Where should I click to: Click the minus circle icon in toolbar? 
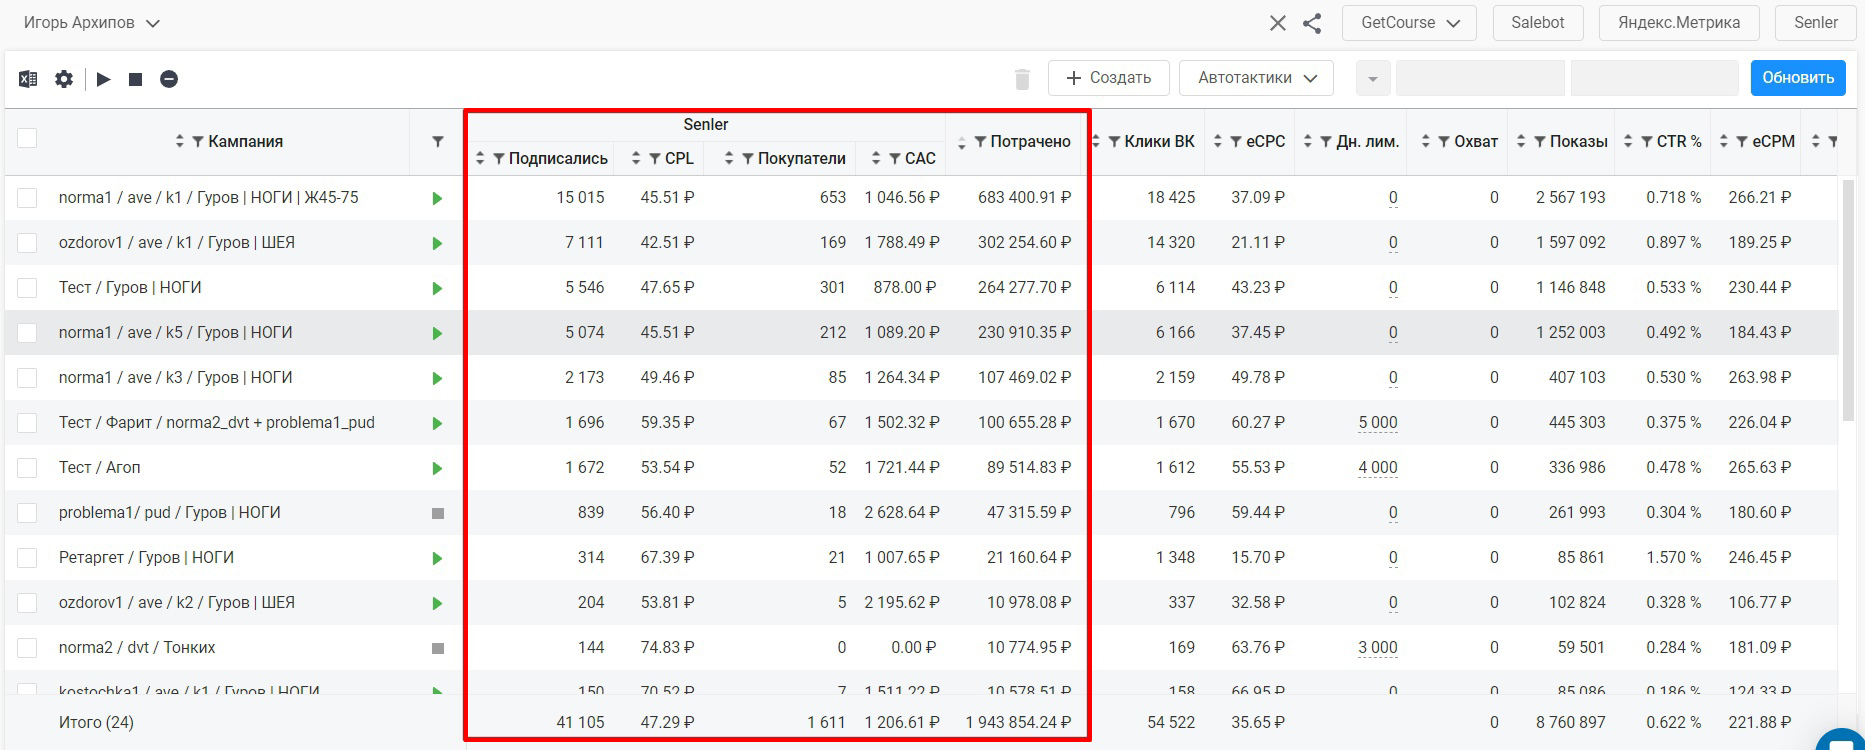click(x=169, y=79)
